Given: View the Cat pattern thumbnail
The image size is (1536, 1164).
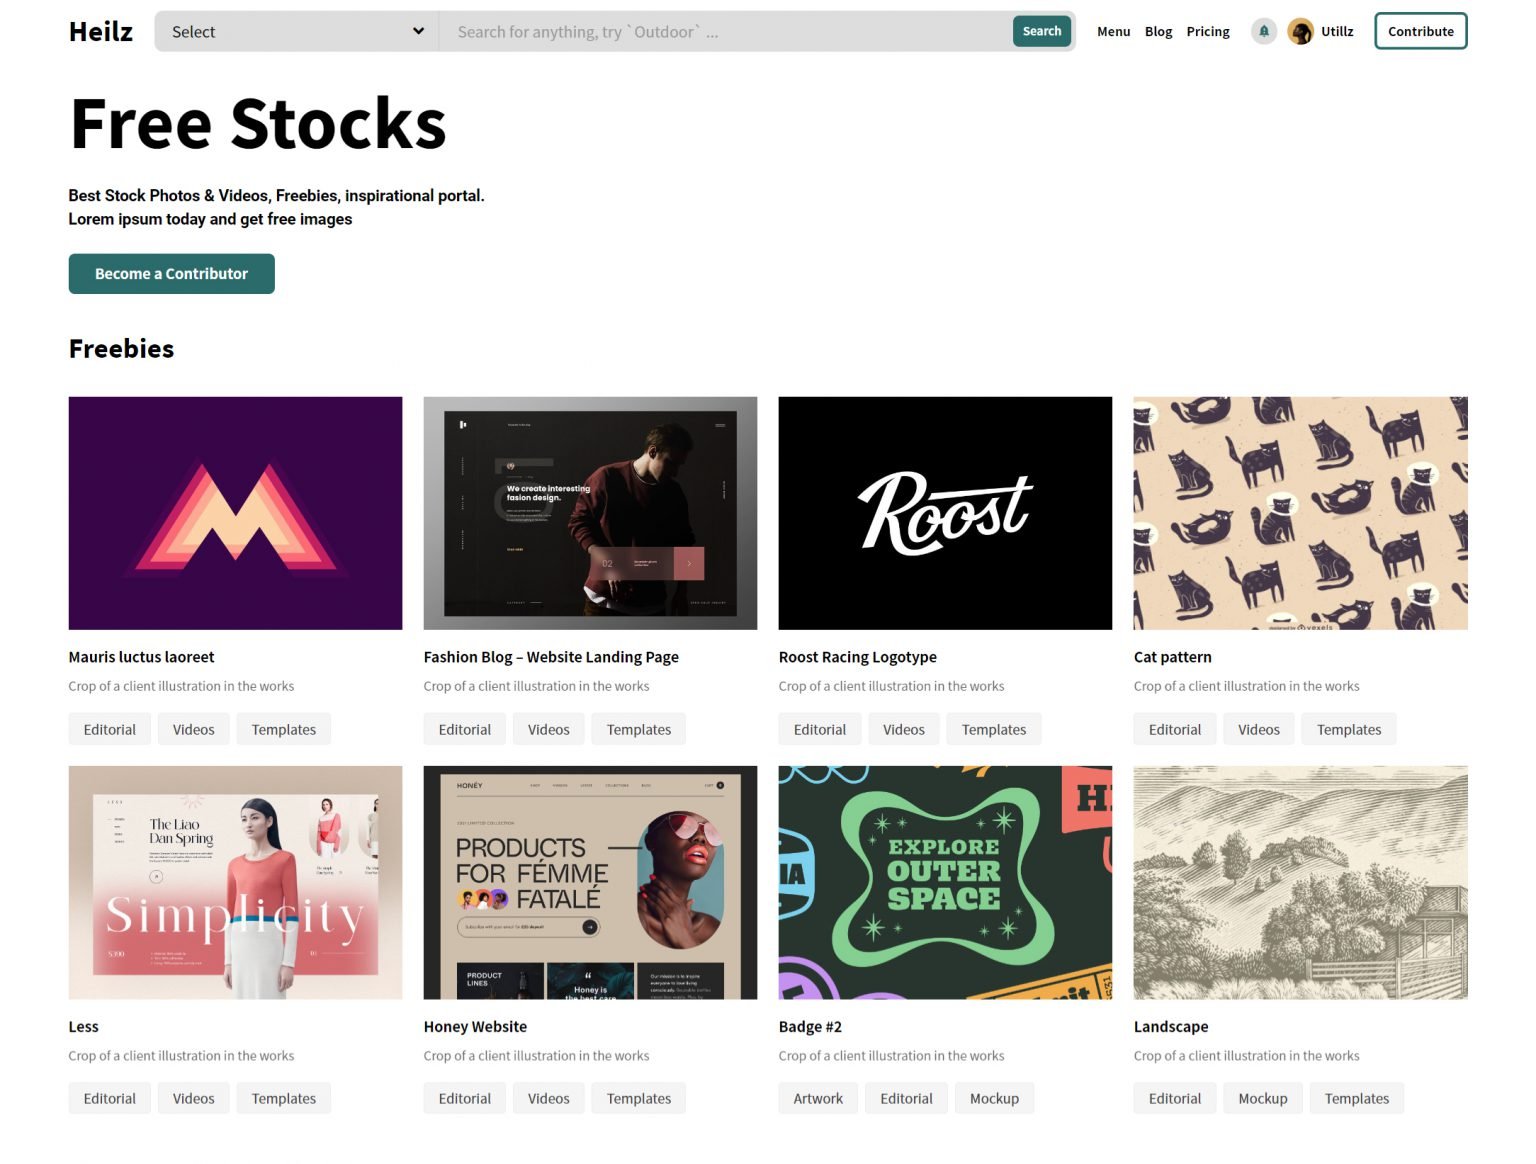Looking at the screenshot, I should [1300, 513].
